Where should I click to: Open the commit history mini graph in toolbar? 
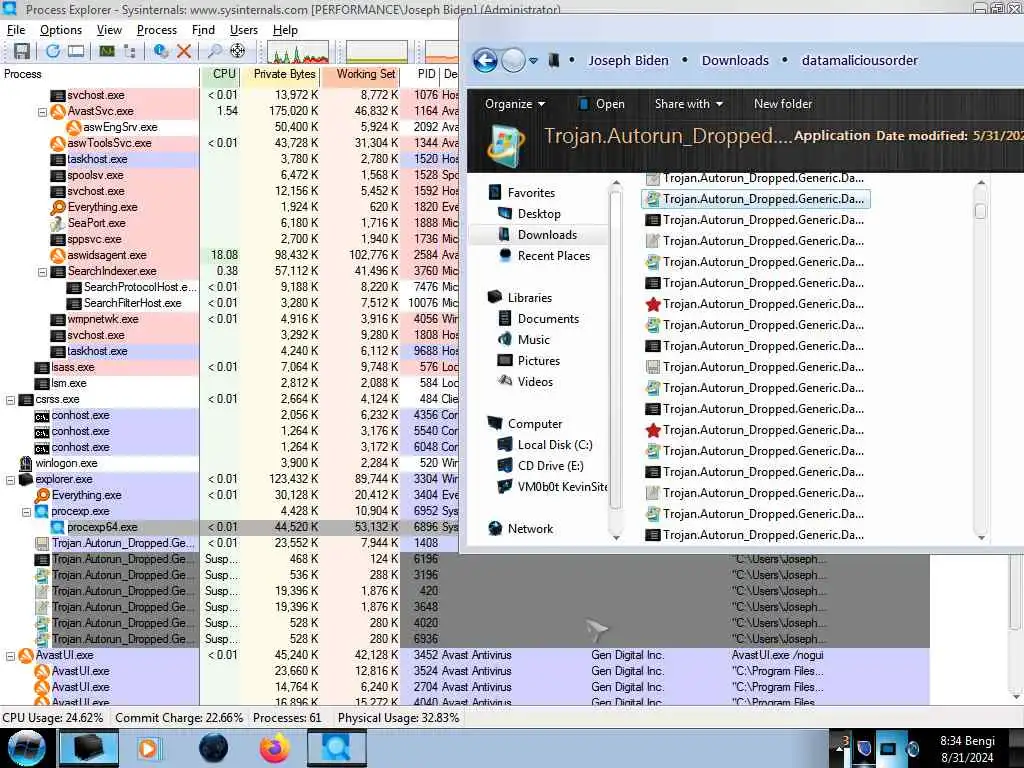coord(377,52)
